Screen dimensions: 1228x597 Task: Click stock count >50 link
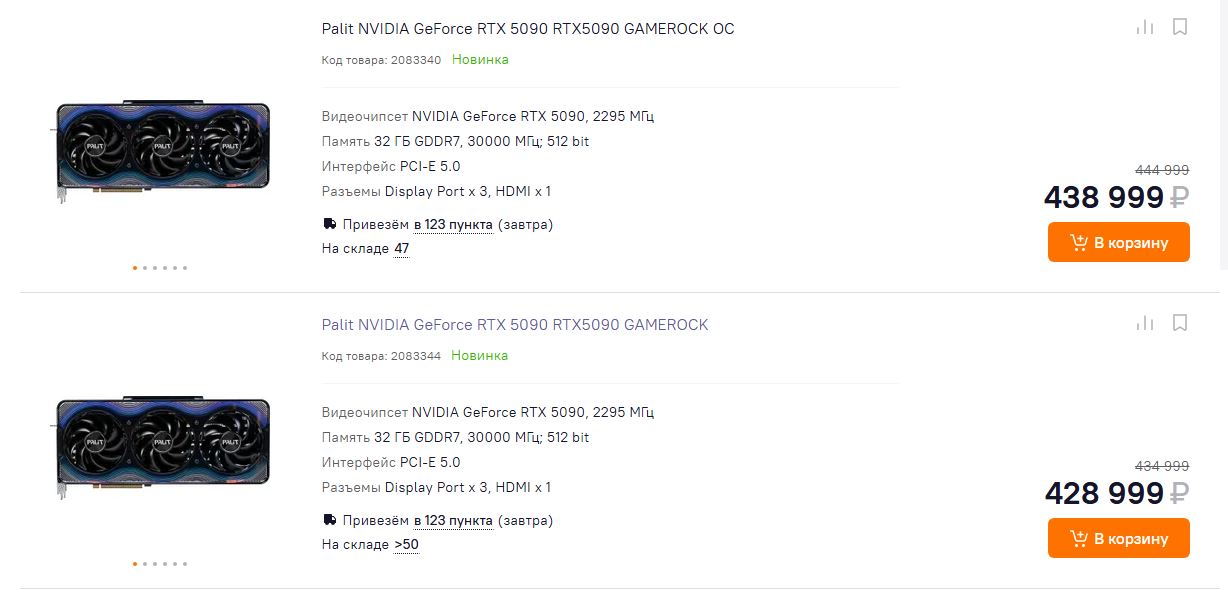point(406,545)
